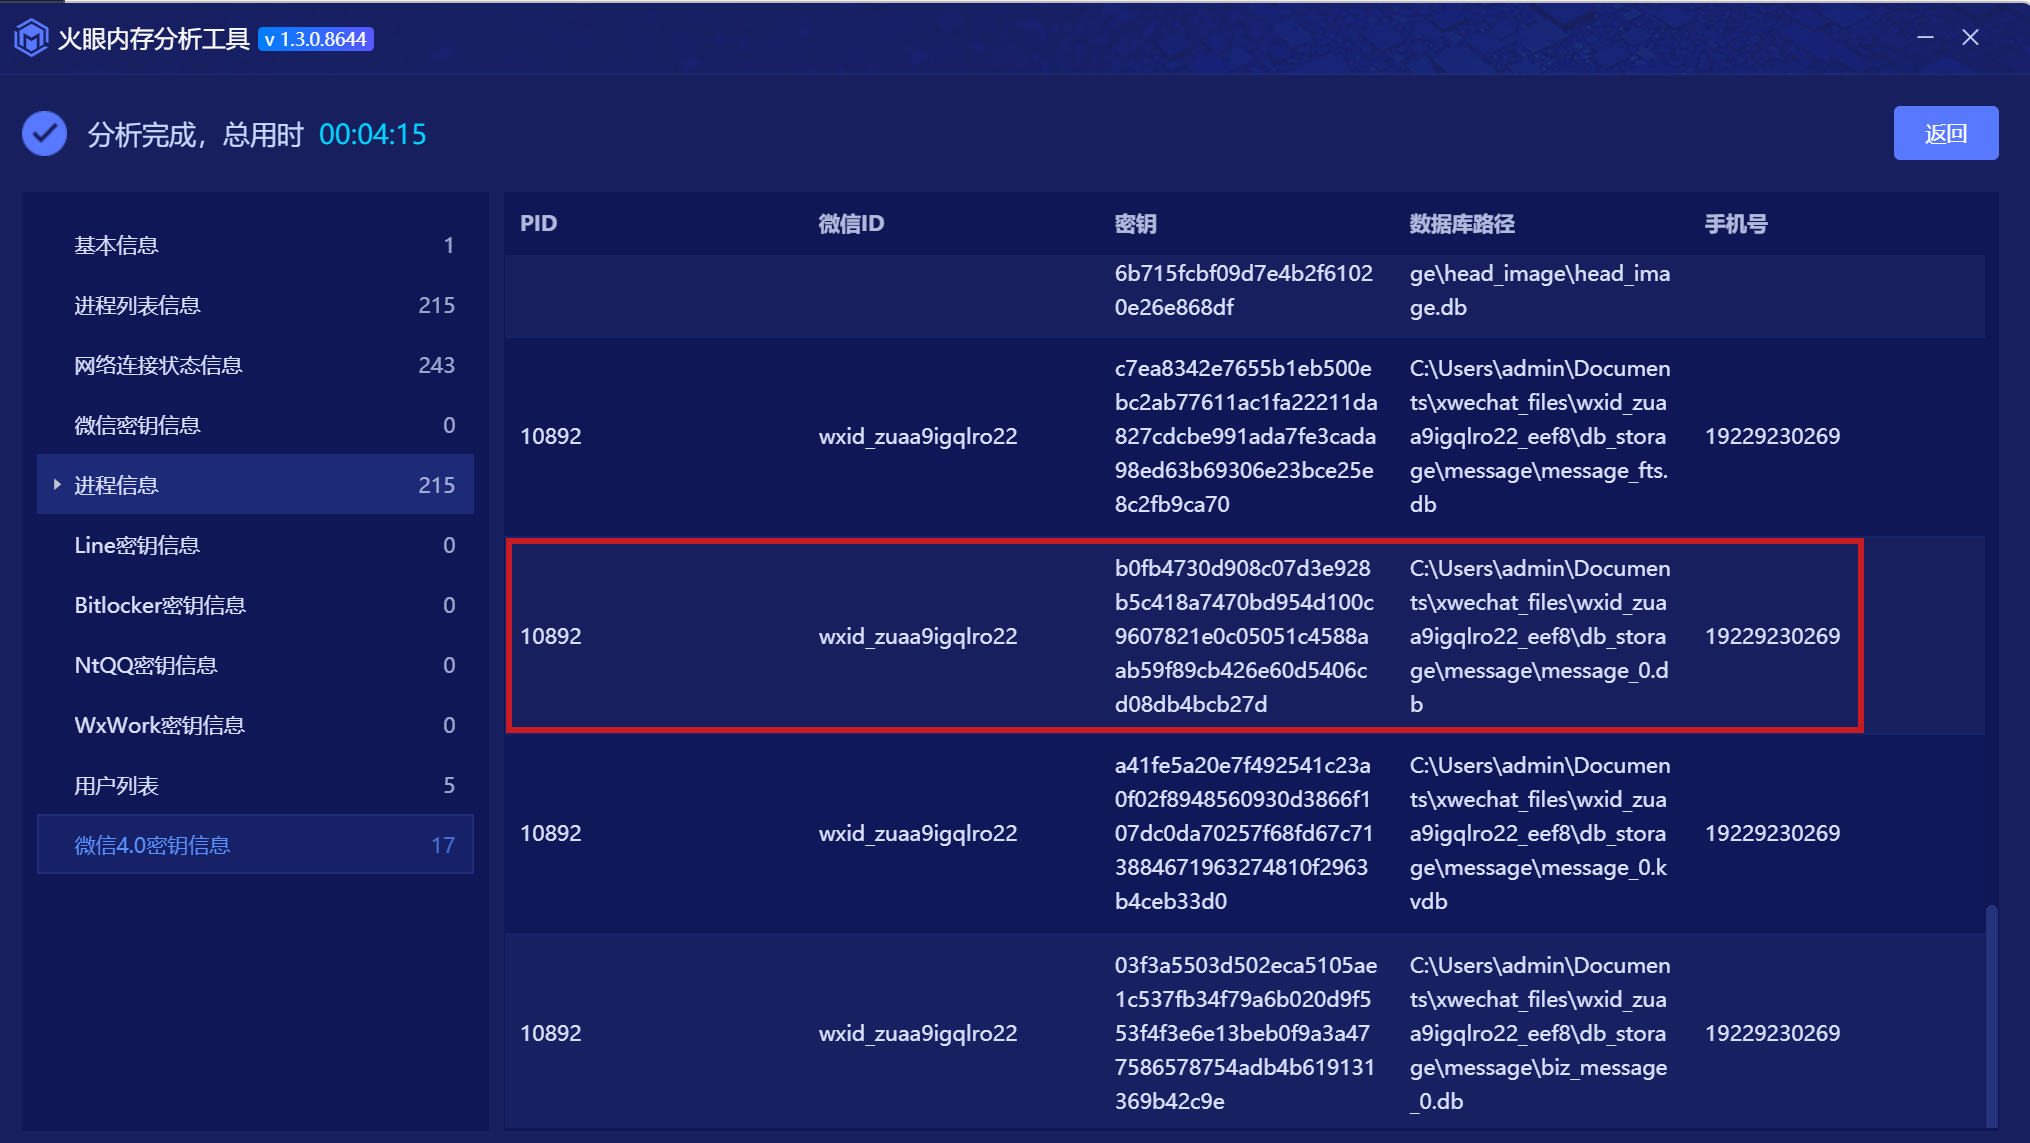Select 用户列表 sidebar item

[x=255, y=786]
